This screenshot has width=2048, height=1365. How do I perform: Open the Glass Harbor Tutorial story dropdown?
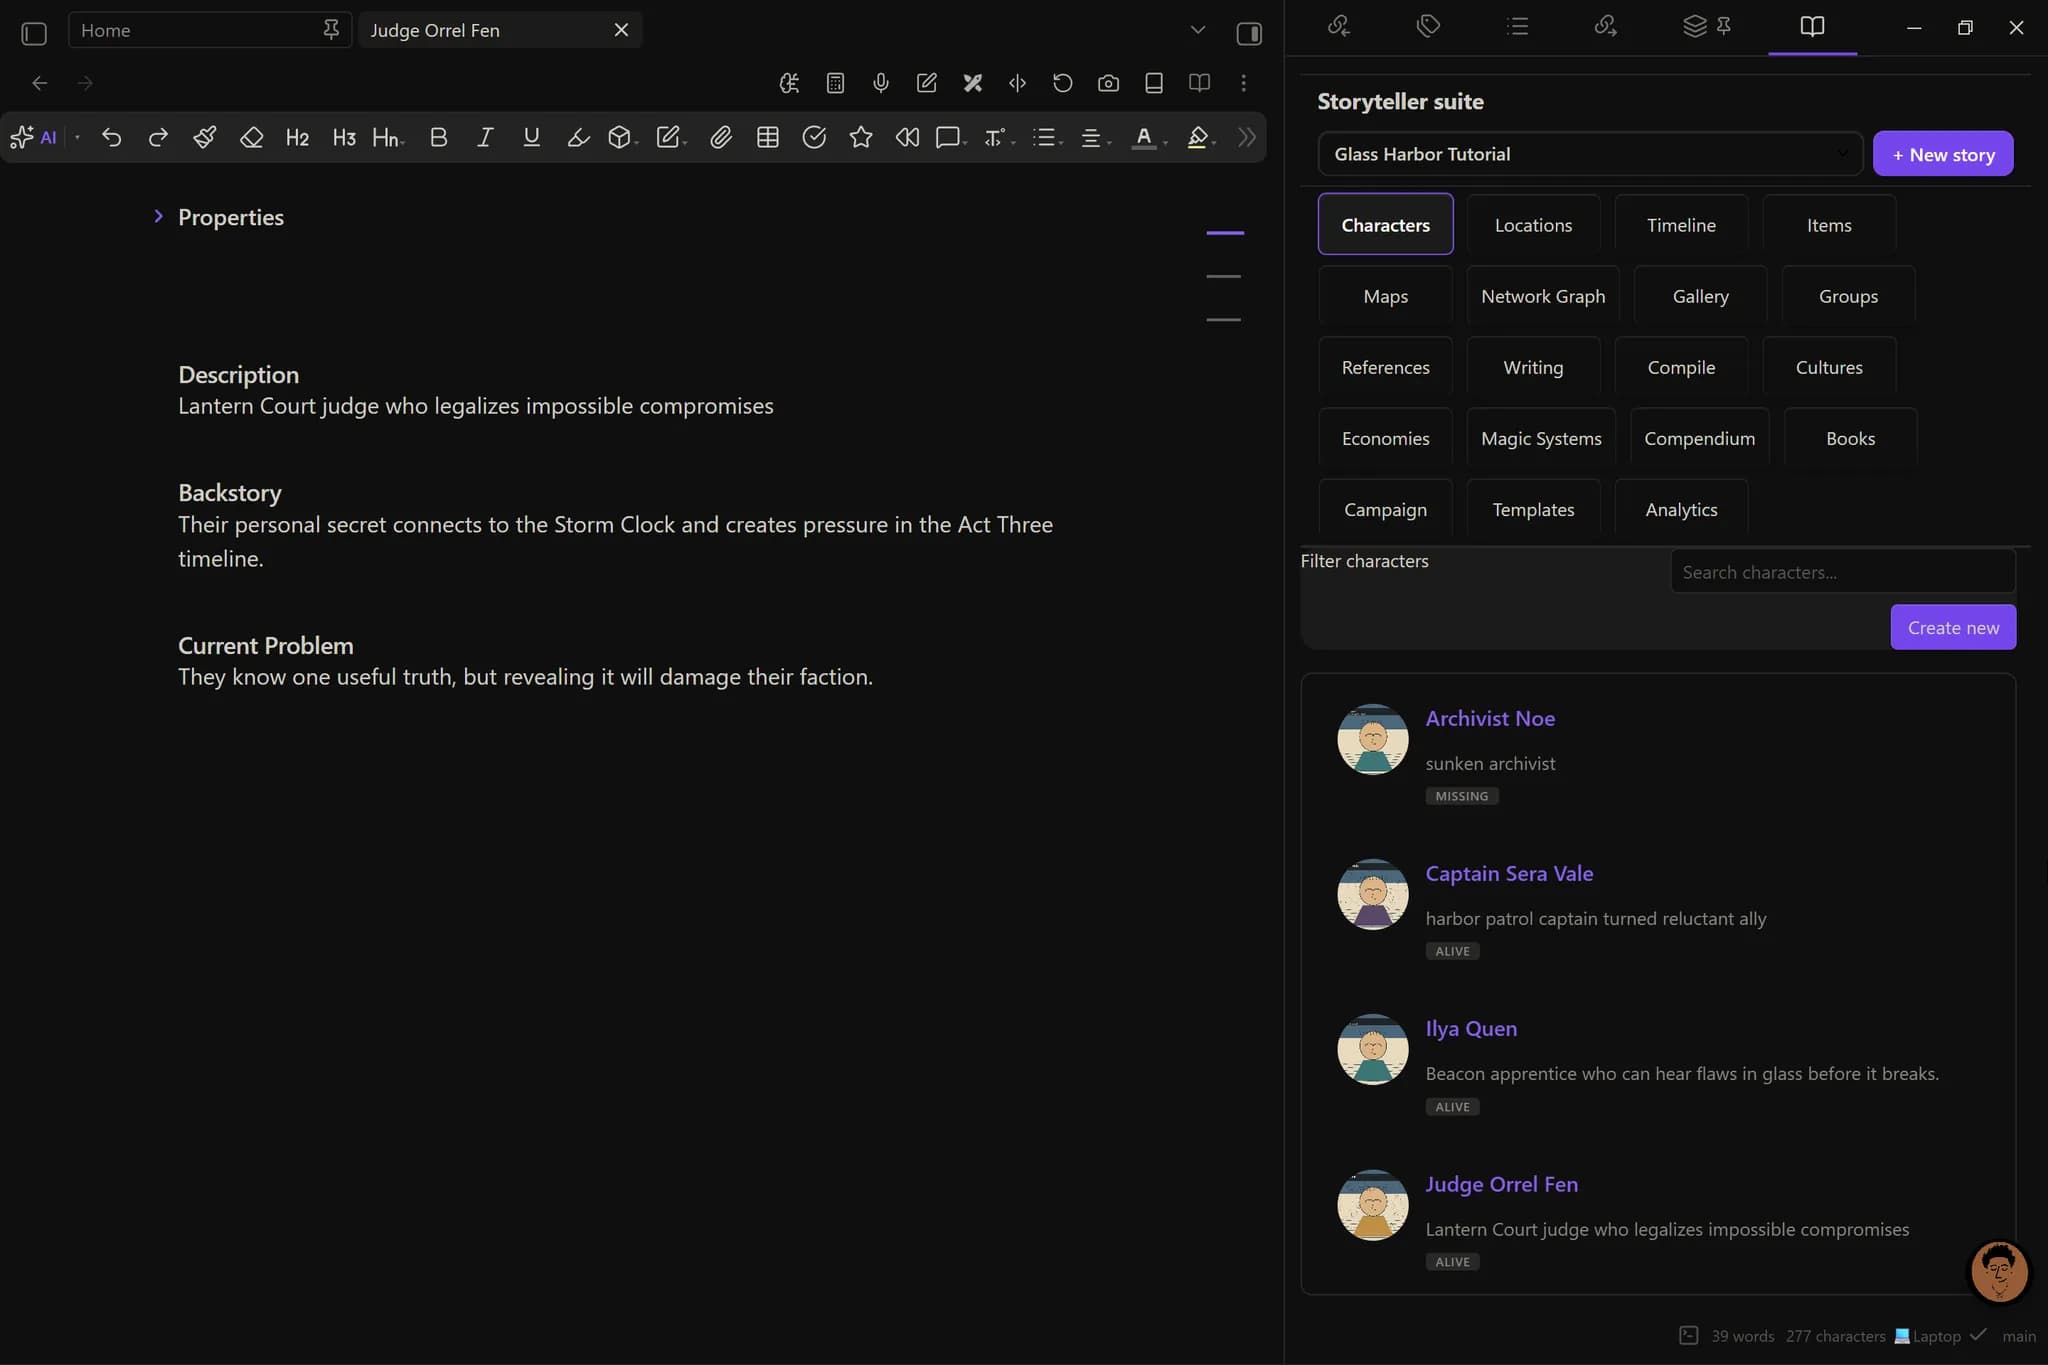(1590, 154)
